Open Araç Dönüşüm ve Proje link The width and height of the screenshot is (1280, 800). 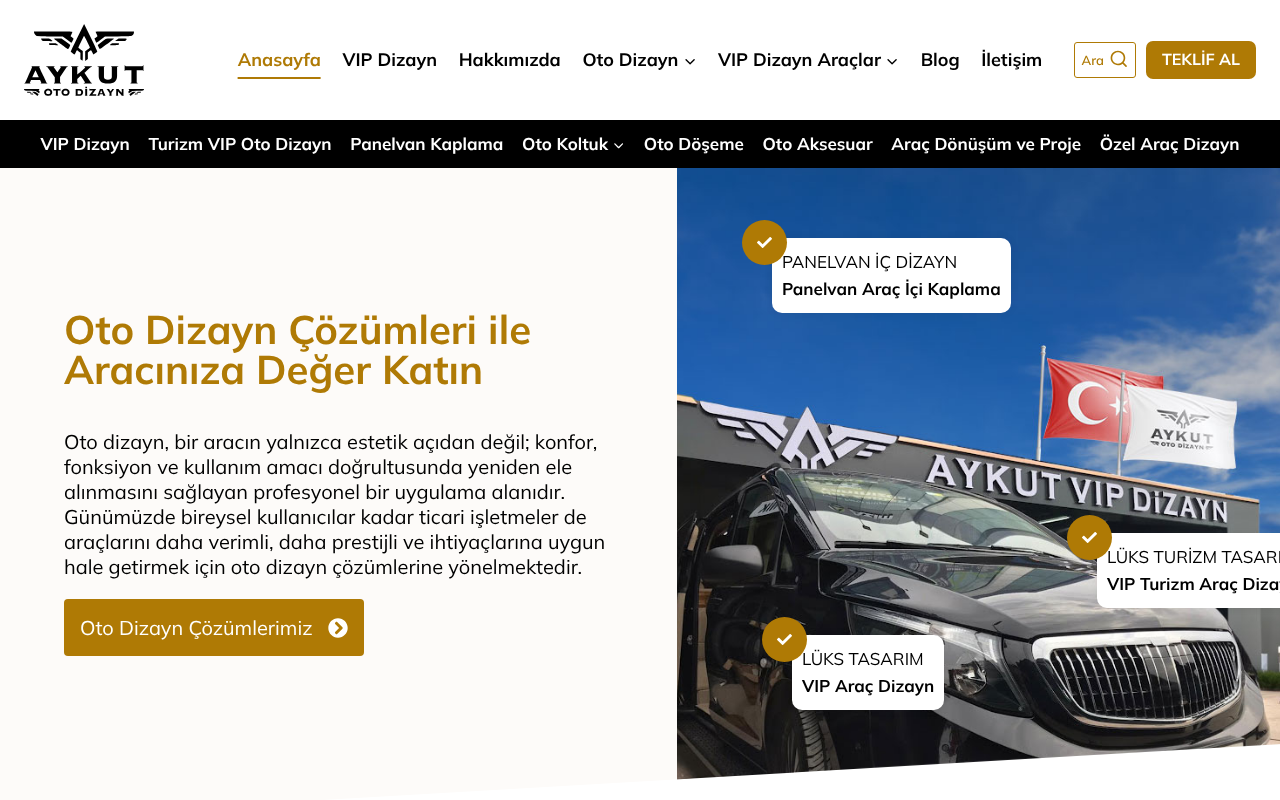(x=986, y=144)
